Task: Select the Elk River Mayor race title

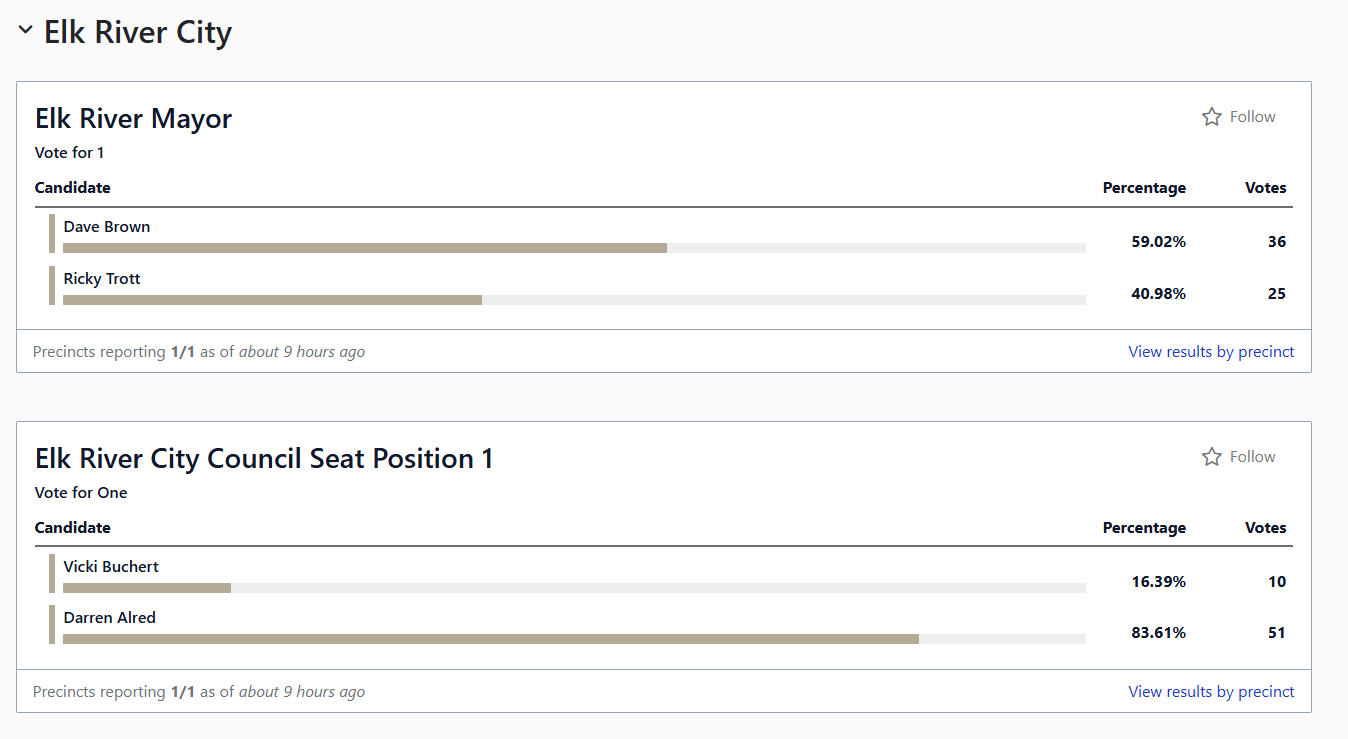Action: click(134, 119)
